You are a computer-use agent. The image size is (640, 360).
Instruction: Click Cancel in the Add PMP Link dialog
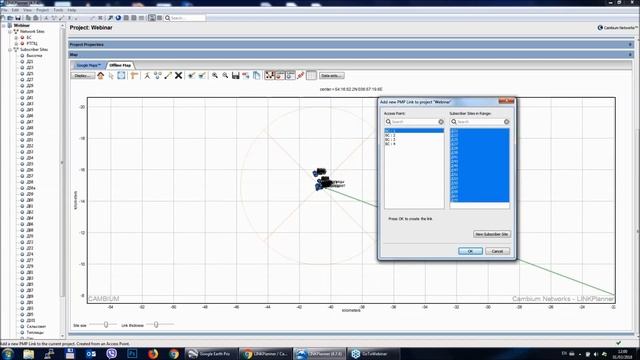click(497, 251)
